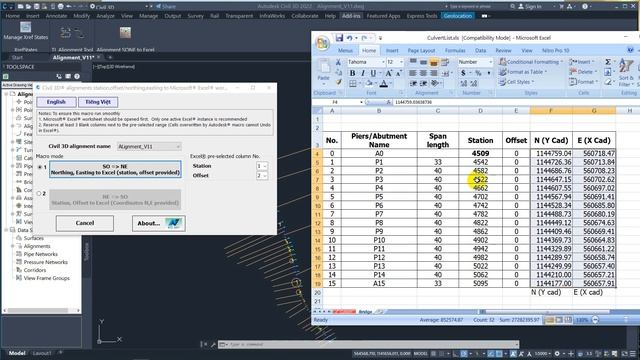Click Sort & Filter in Excel ribbon
Viewport: 640px width, 360px height.
tap(626, 72)
